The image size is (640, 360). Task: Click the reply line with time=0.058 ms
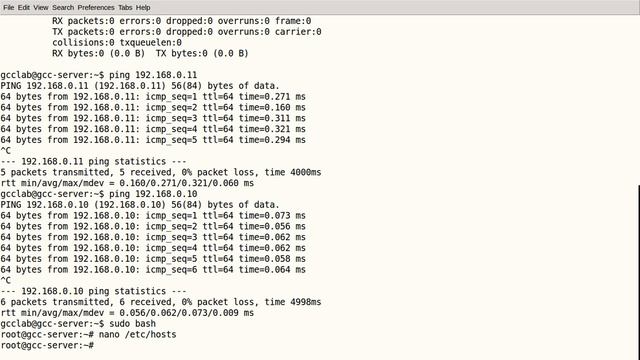point(153,259)
